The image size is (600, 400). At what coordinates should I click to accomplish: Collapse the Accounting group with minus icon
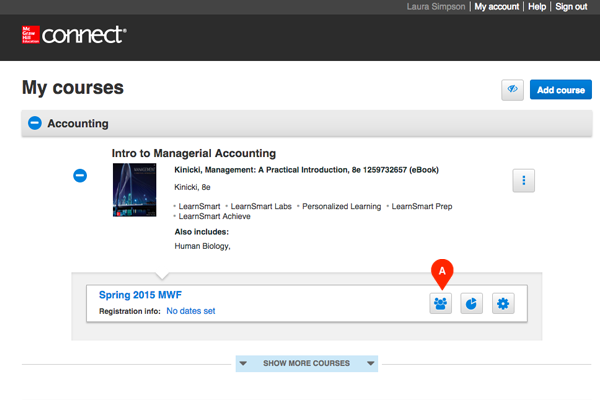(35, 124)
